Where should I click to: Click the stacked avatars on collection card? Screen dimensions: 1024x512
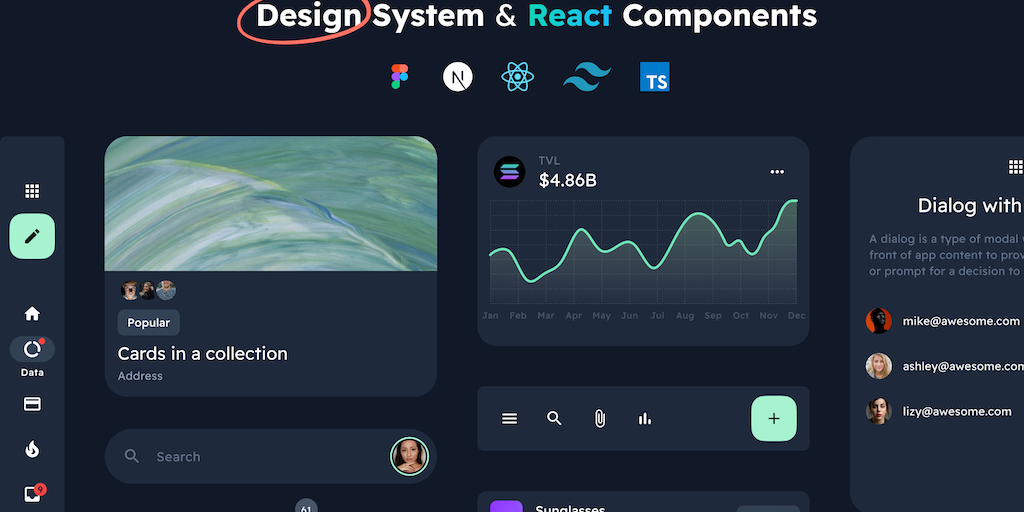click(x=148, y=290)
